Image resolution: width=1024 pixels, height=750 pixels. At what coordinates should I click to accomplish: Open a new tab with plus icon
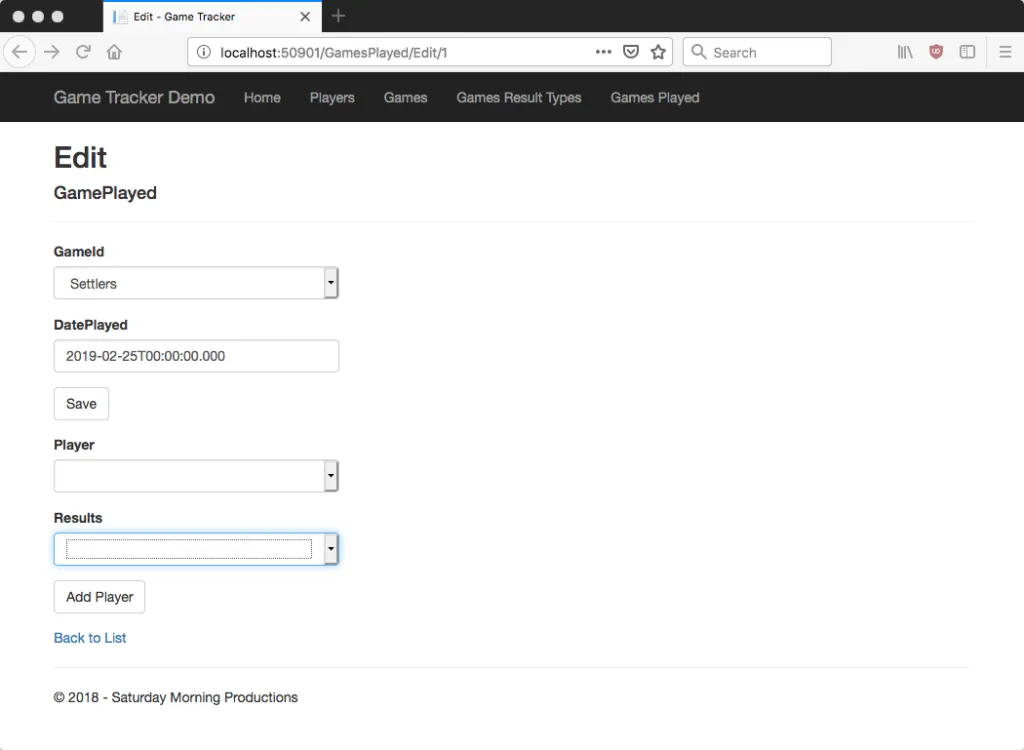[x=338, y=16]
